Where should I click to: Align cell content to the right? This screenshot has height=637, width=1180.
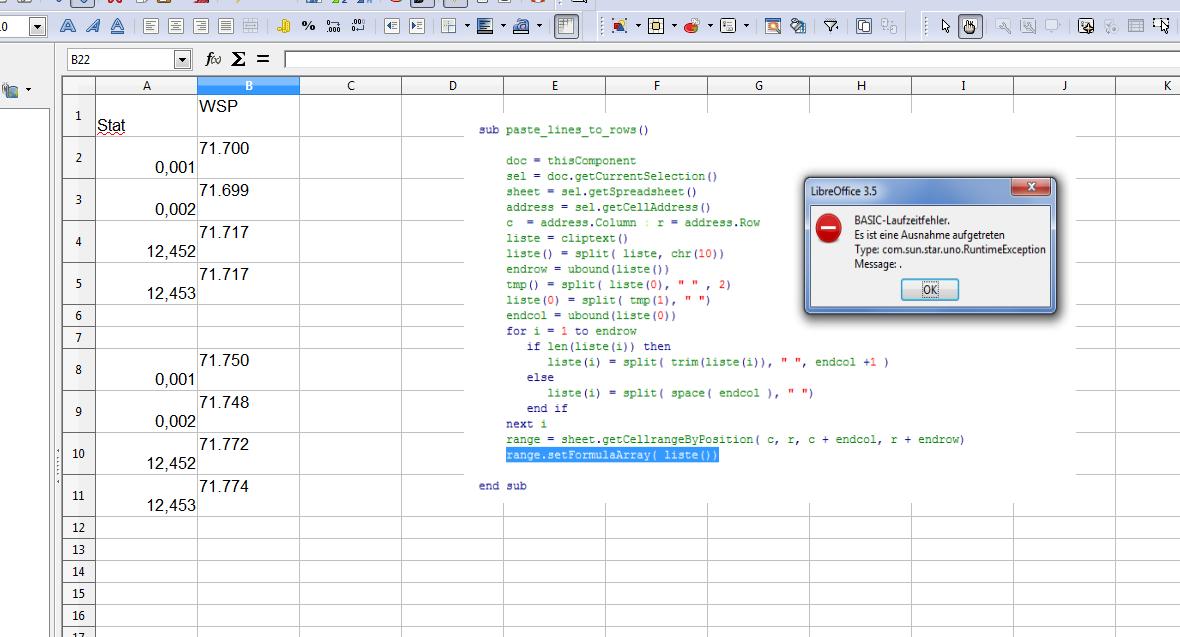[x=200, y=26]
